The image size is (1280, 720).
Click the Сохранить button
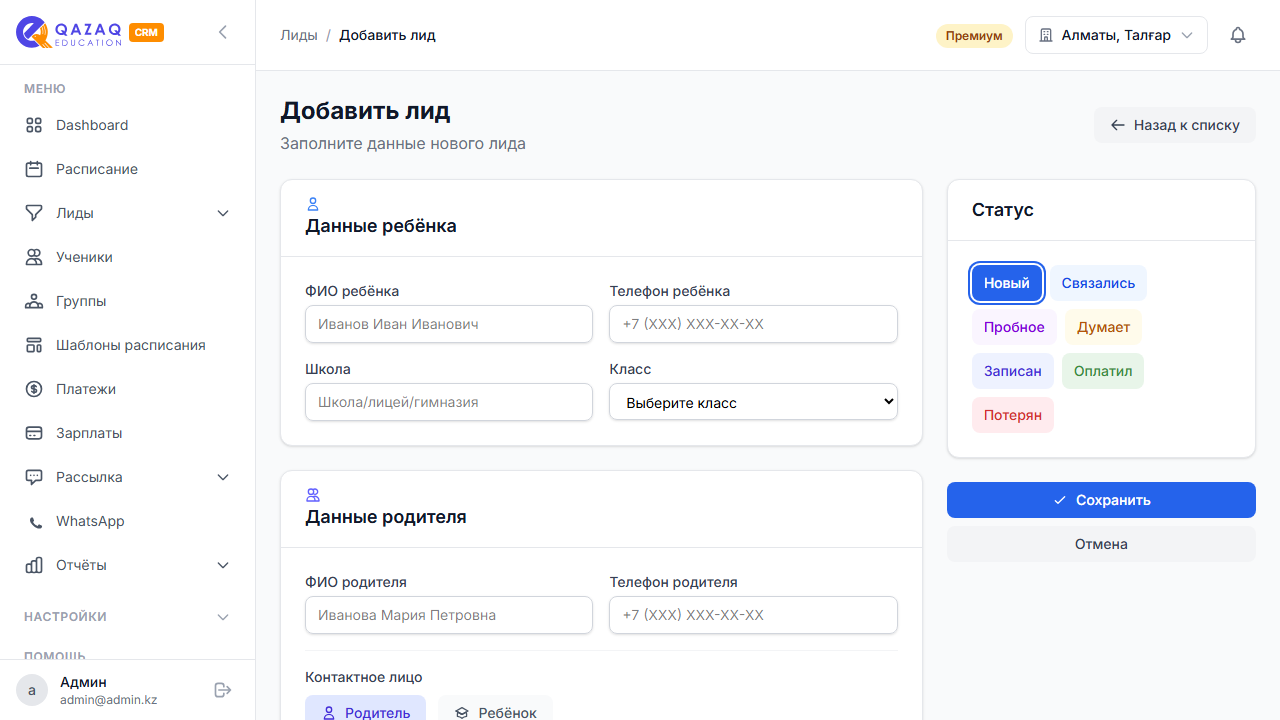[x=1101, y=500]
